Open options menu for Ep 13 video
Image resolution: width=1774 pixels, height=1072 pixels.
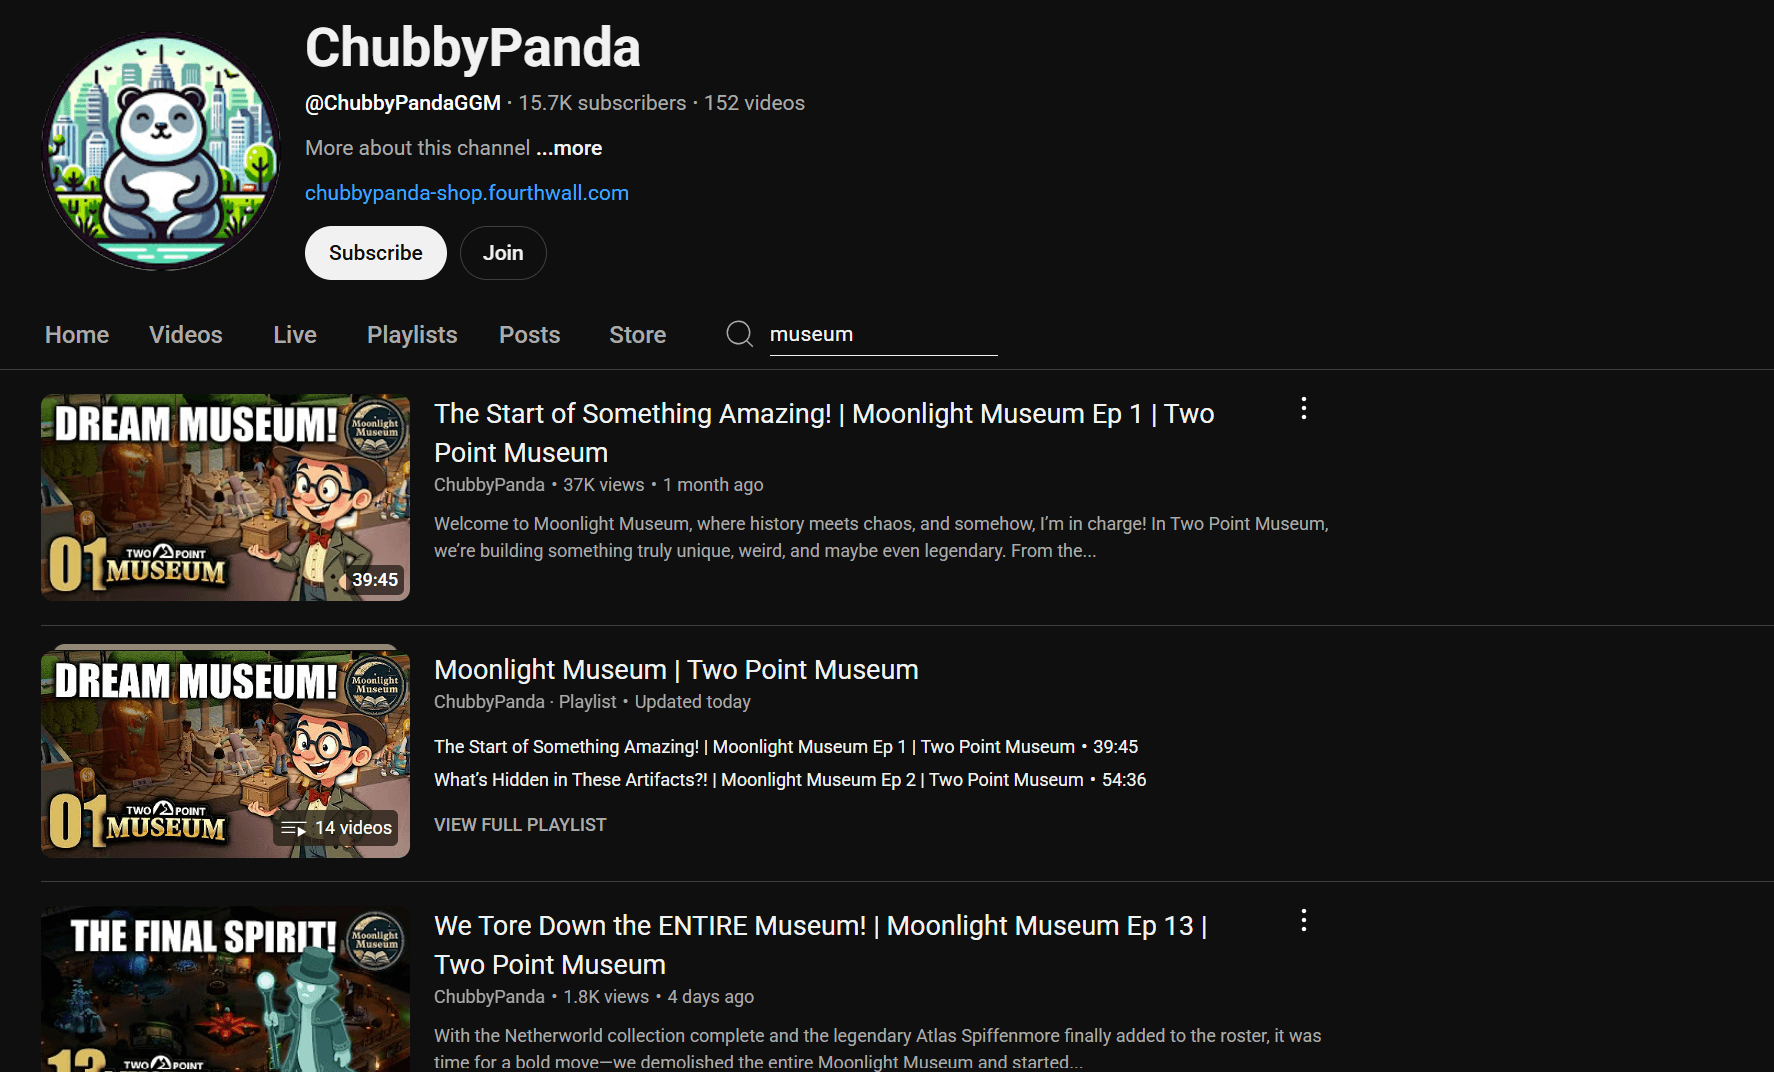click(x=1303, y=920)
